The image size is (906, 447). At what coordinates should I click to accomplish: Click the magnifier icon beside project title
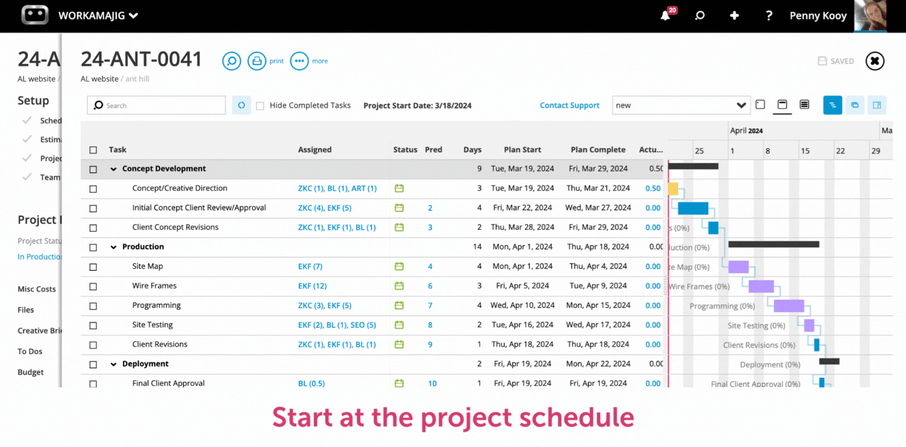click(x=231, y=61)
